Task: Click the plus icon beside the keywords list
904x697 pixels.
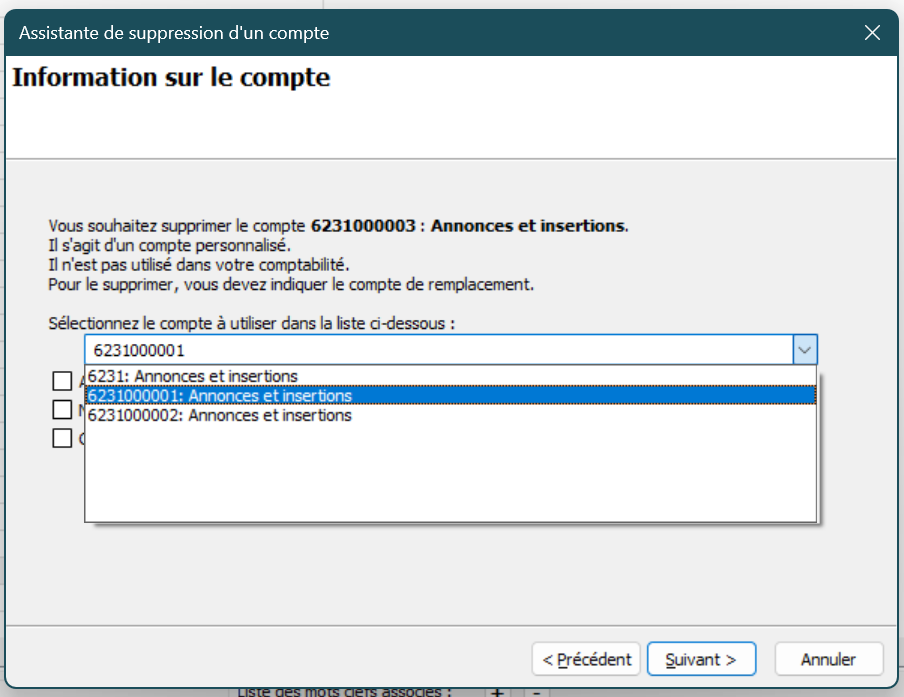Action: [498, 691]
